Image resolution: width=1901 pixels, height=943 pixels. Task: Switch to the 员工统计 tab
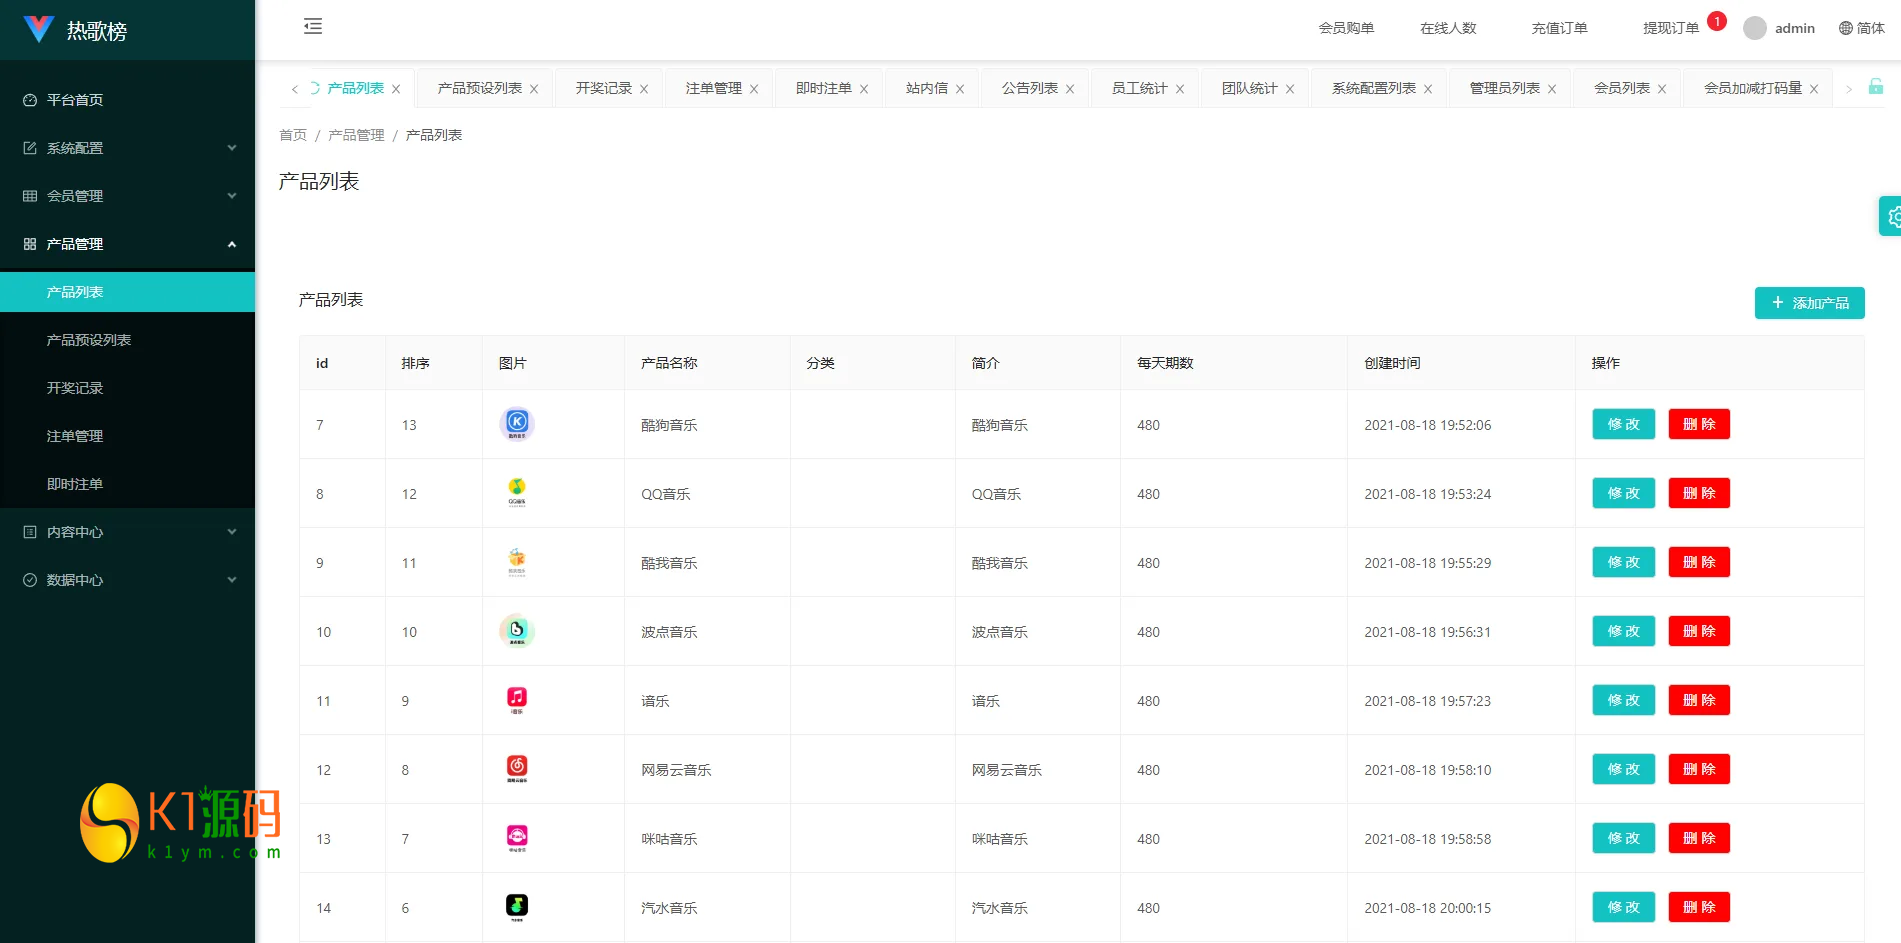click(1139, 88)
